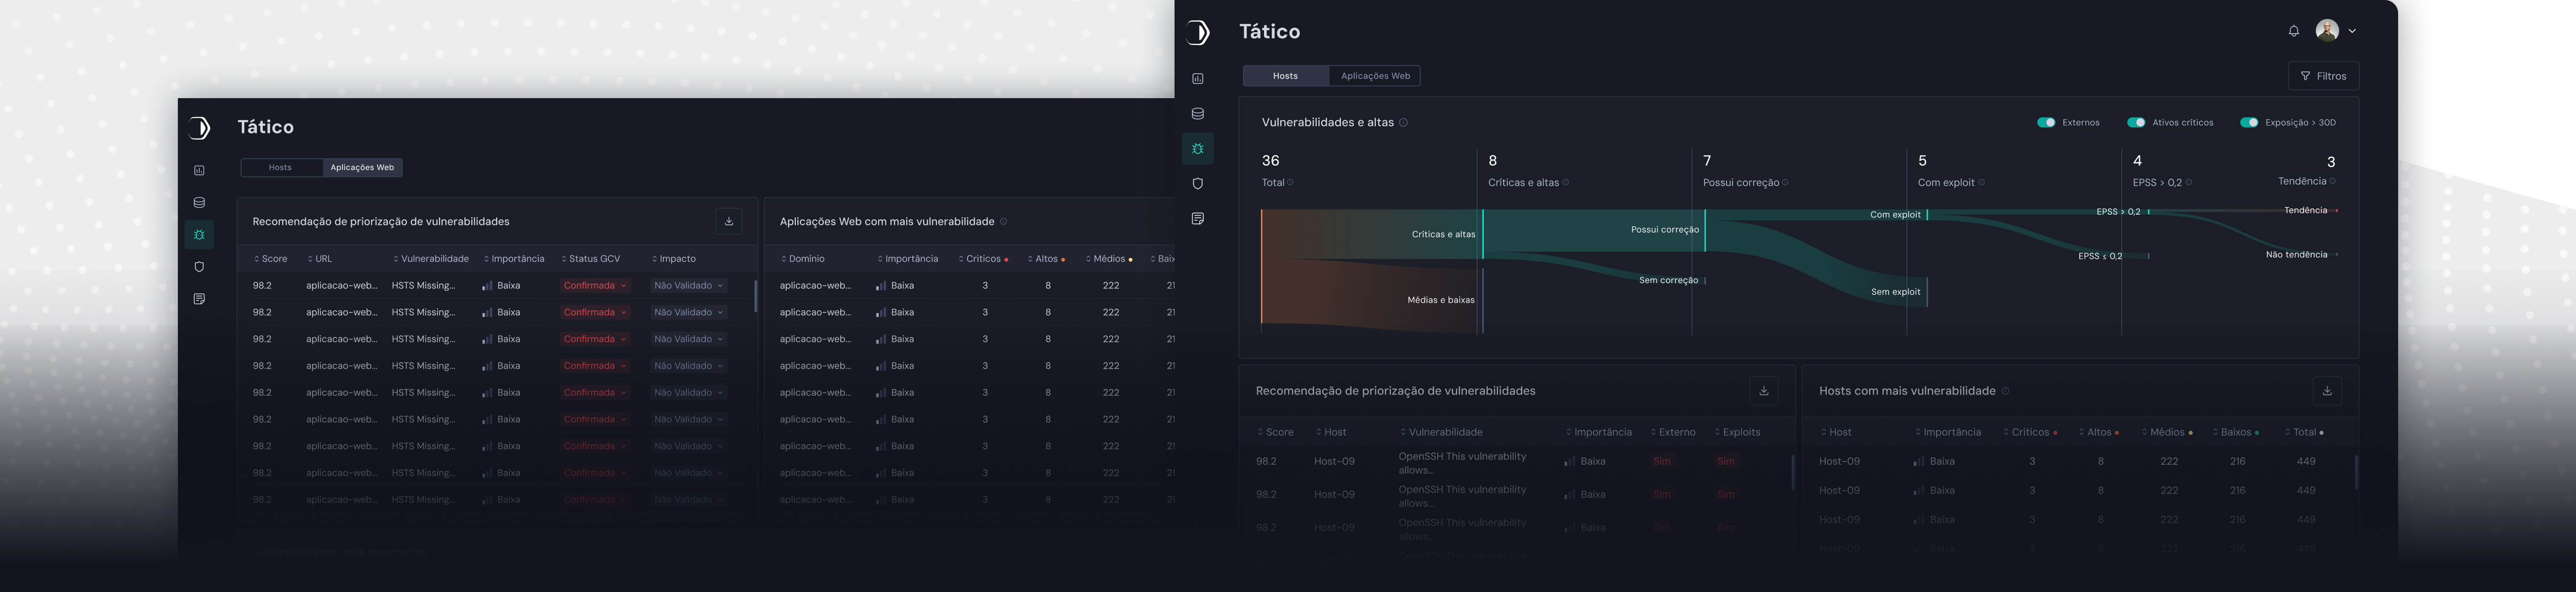This screenshot has height=592, width=2576.
Task: Open the notifications bell
Action: coord(2293,31)
